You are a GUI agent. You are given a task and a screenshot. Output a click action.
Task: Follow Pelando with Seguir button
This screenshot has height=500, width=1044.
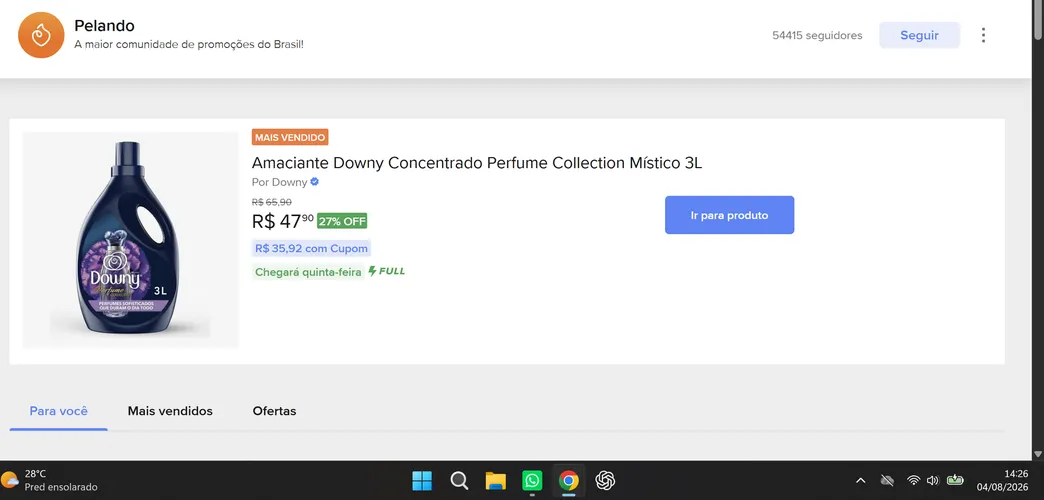coord(919,35)
